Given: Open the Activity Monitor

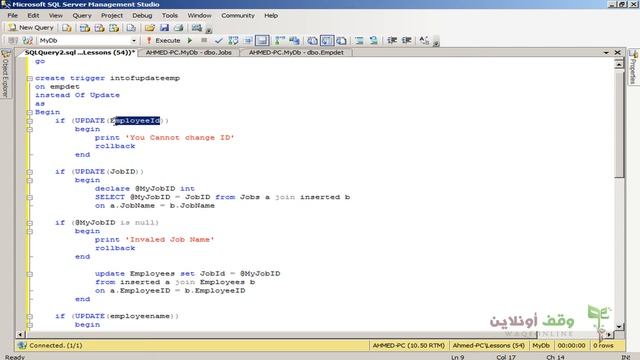Looking at the screenshot, I should [197, 28].
